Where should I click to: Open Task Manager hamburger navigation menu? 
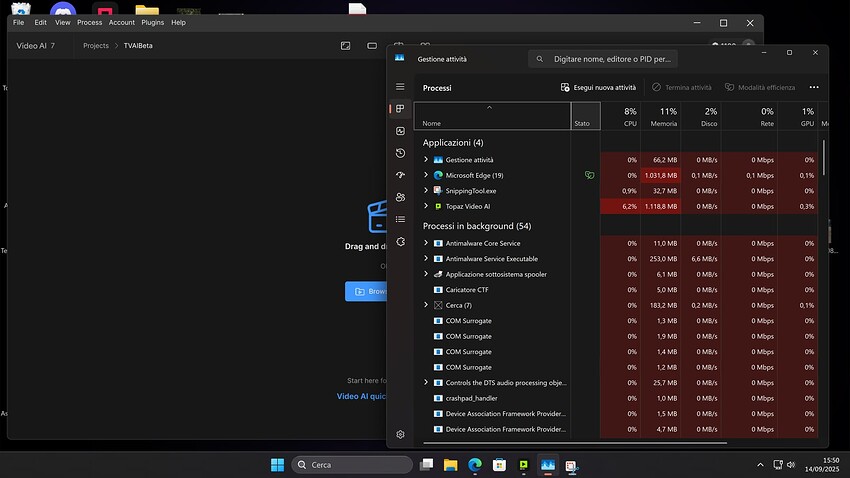click(x=400, y=87)
